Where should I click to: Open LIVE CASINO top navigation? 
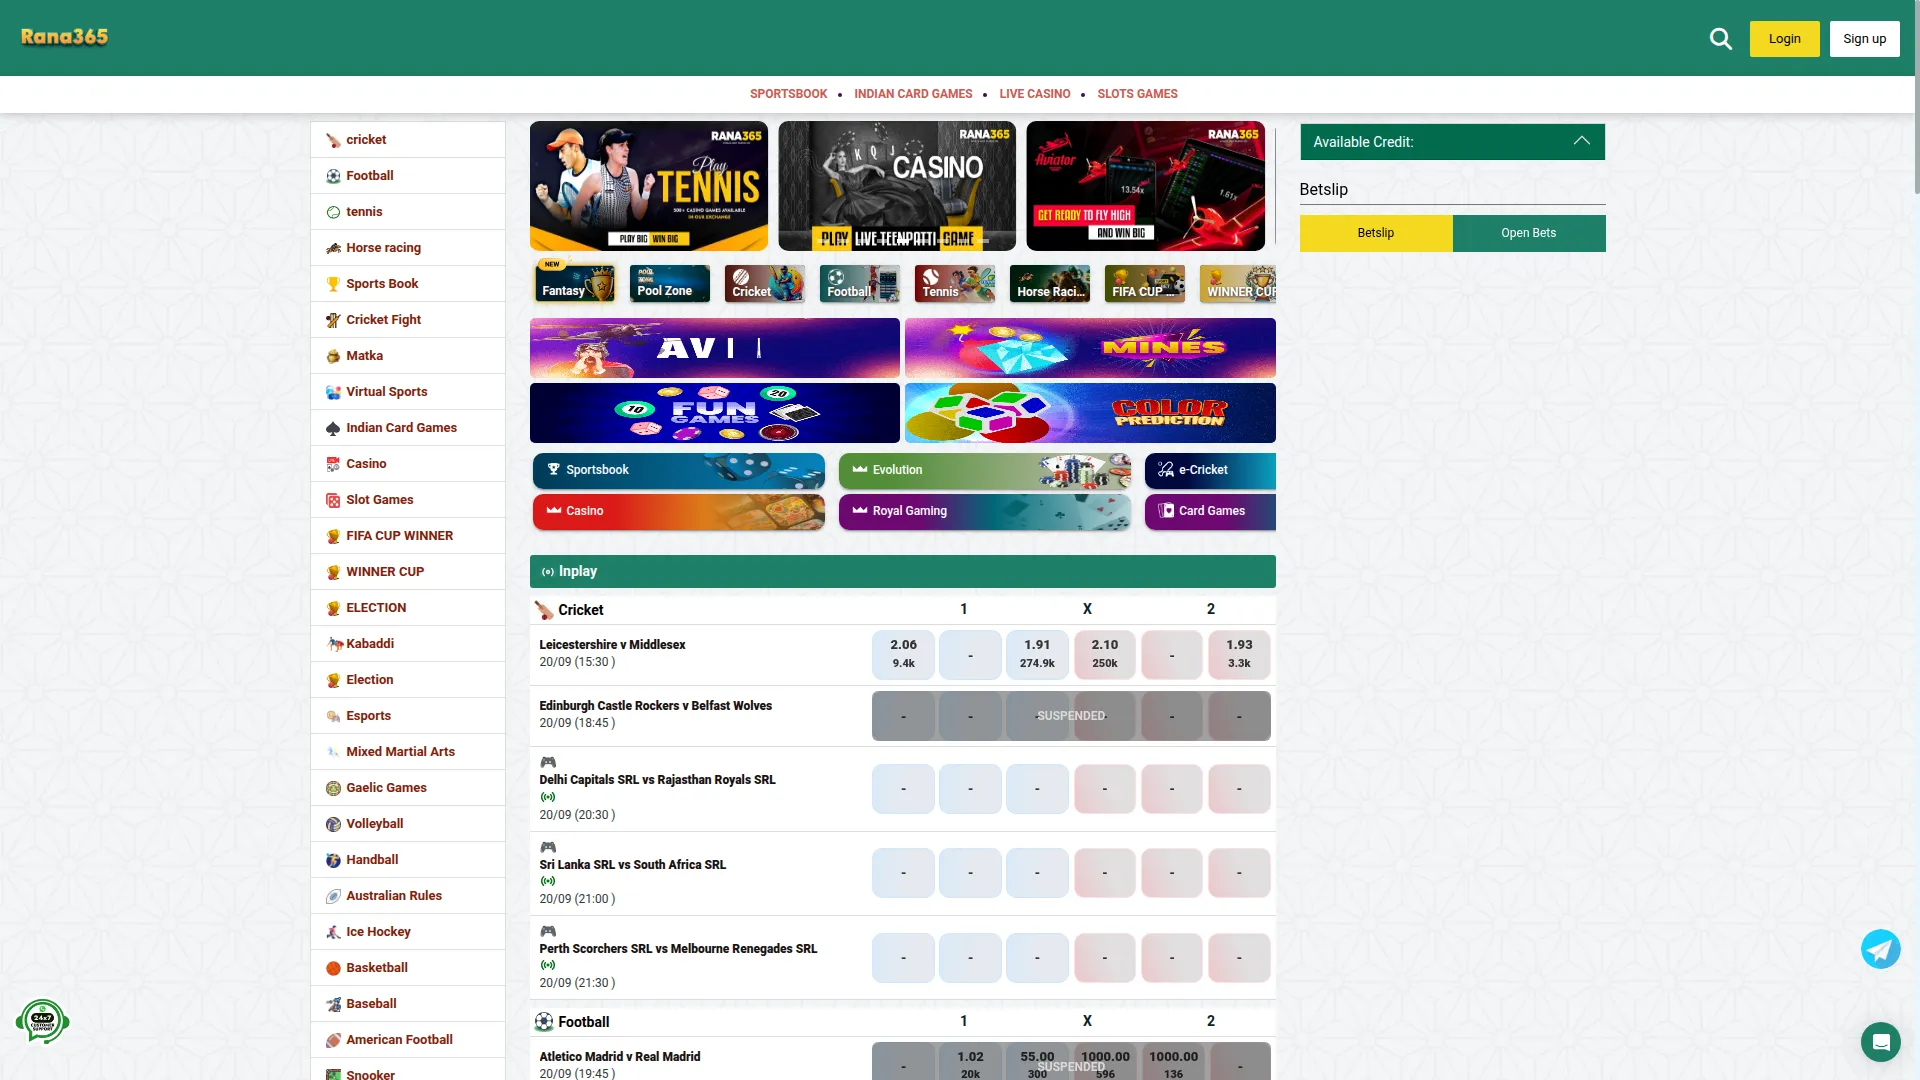pos(1034,94)
